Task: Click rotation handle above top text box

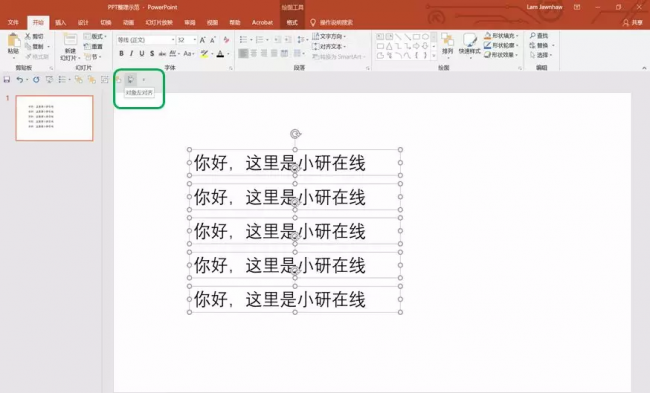Action: point(295,134)
